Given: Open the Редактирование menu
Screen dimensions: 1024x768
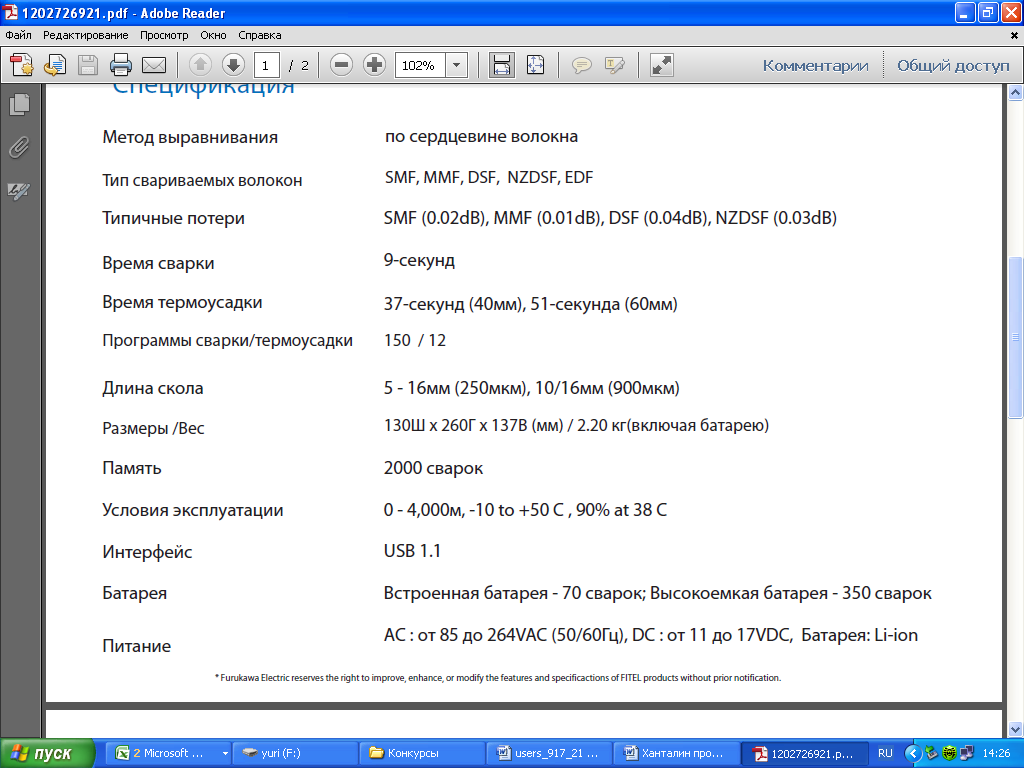Looking at the screenshot, I should click(x=86, y=35).
